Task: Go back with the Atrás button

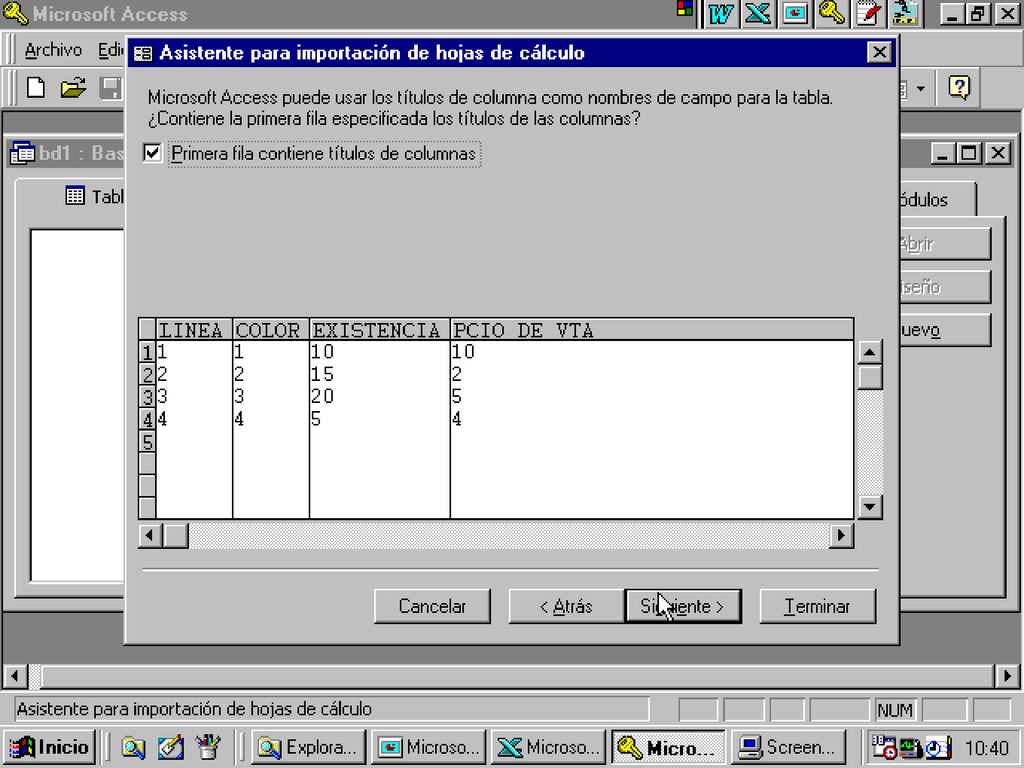Action: pyautogui.click(x=566, y=607)
